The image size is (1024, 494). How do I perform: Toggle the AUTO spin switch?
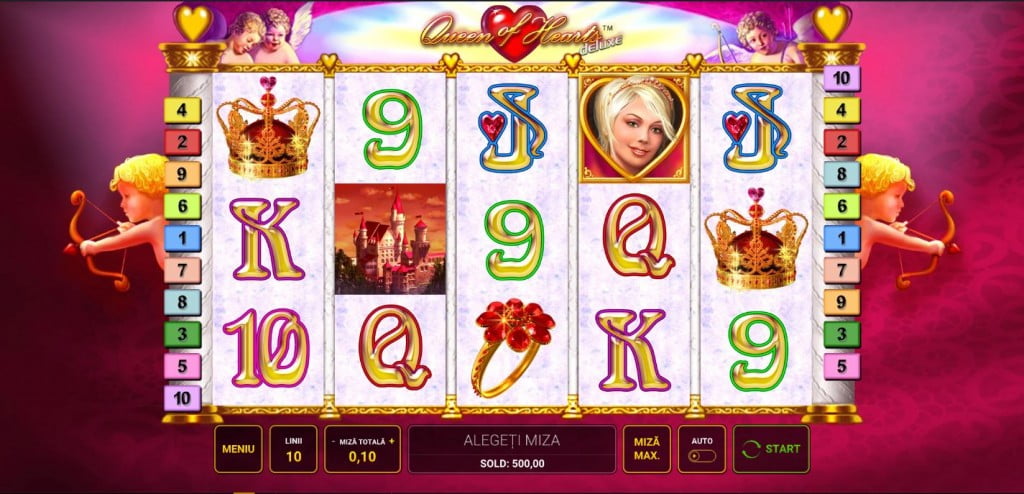[x=701, y=456]
